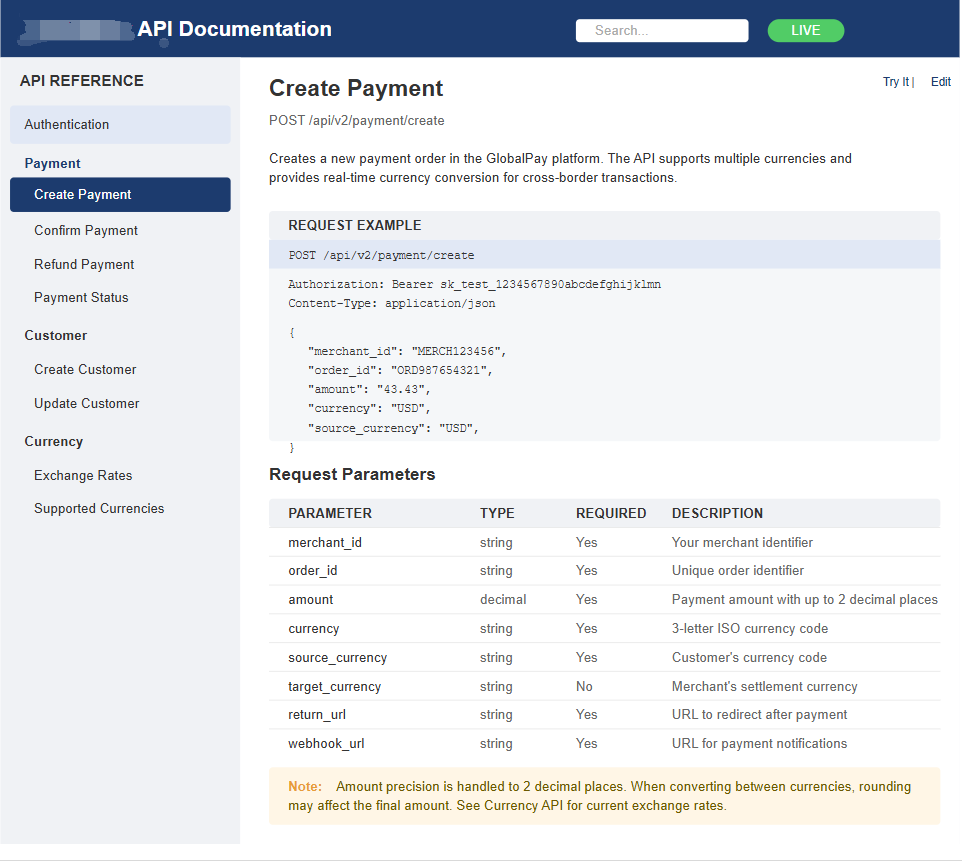Go to Update Customer page
This screenshot has width=962, height=861.
pyautogui.click(x=87, y=403)
